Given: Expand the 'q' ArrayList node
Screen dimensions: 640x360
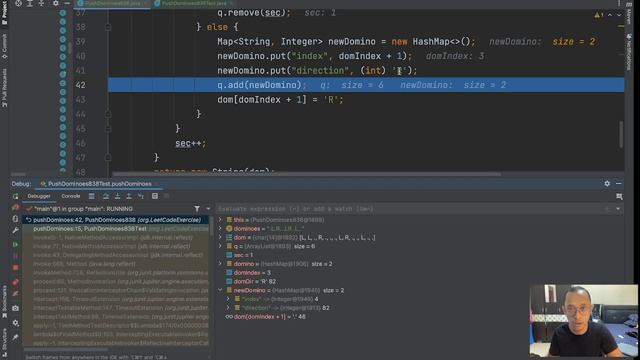Looking at the screenshot, I should (x=220, y=246).
